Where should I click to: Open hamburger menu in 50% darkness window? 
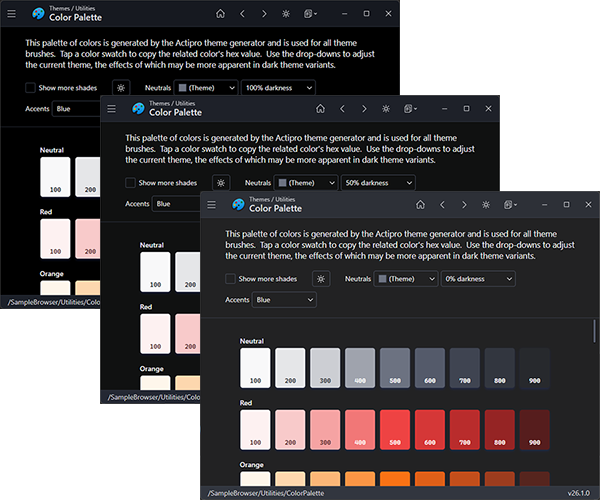pyautogui.click(x=111, y=108)
